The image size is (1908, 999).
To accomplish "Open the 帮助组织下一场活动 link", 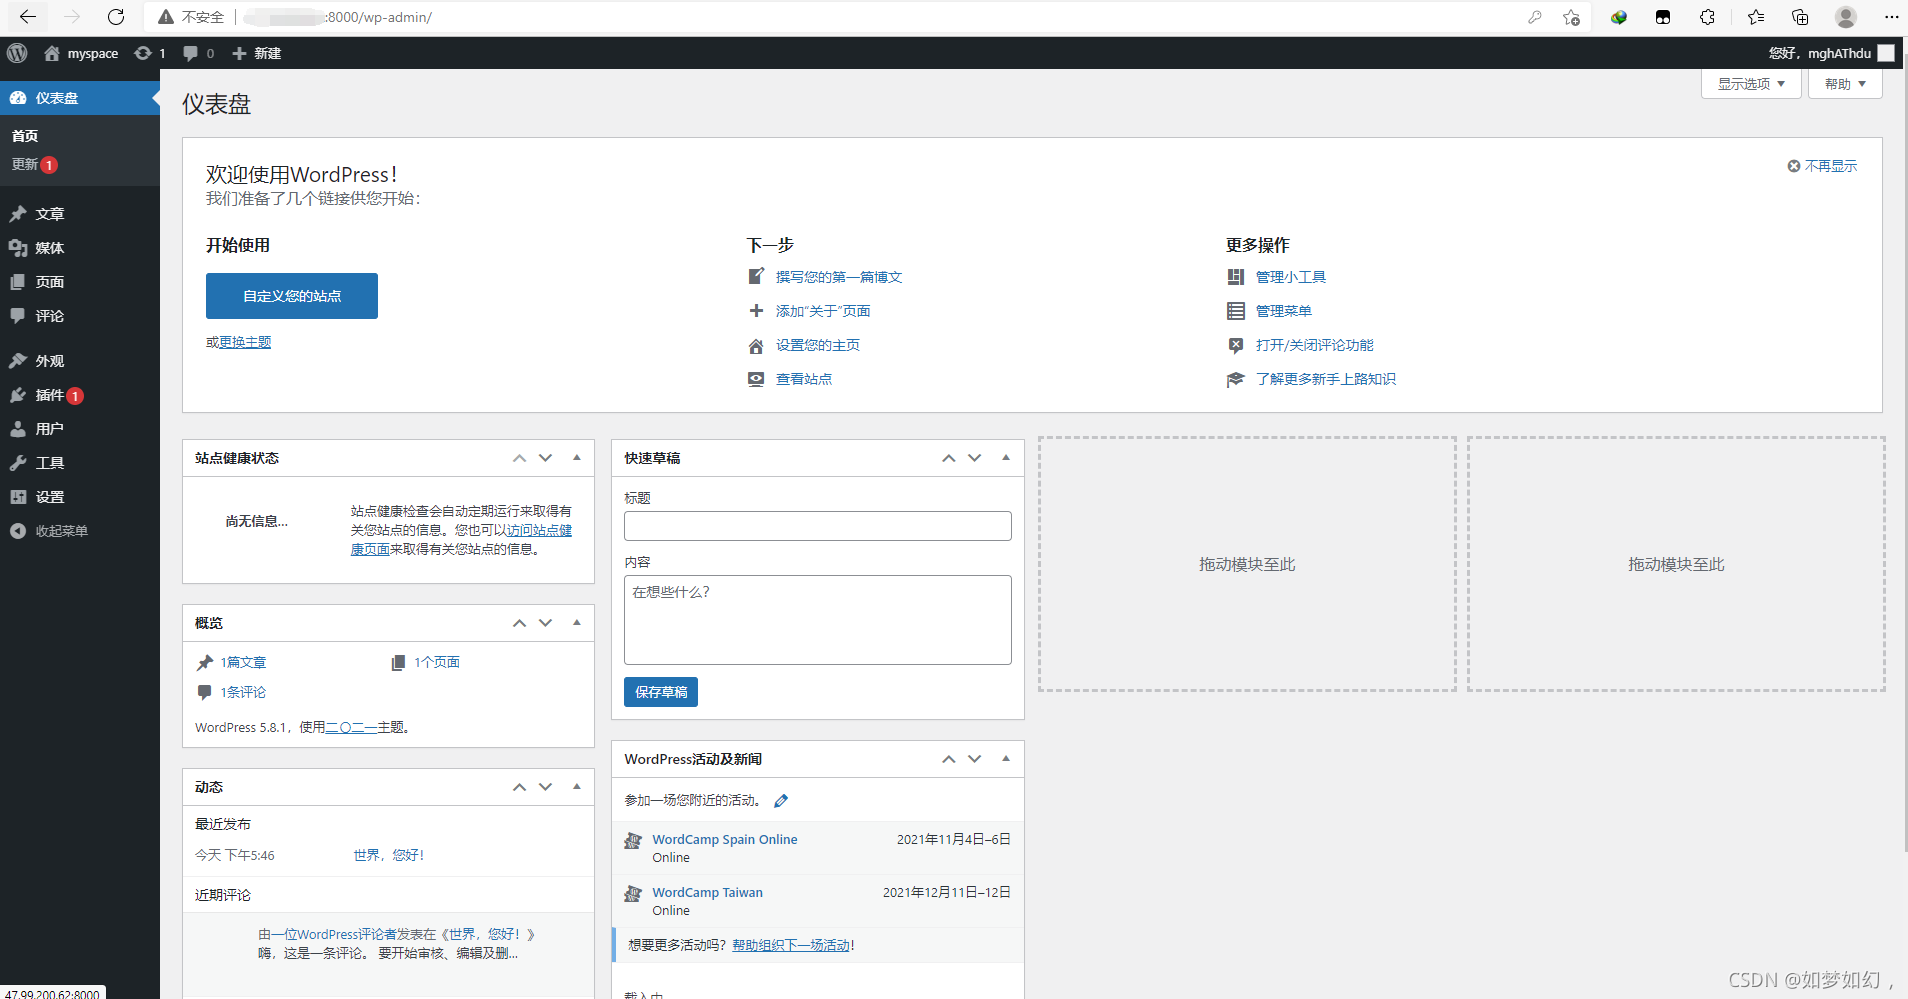I will click(x=791, y=945).
